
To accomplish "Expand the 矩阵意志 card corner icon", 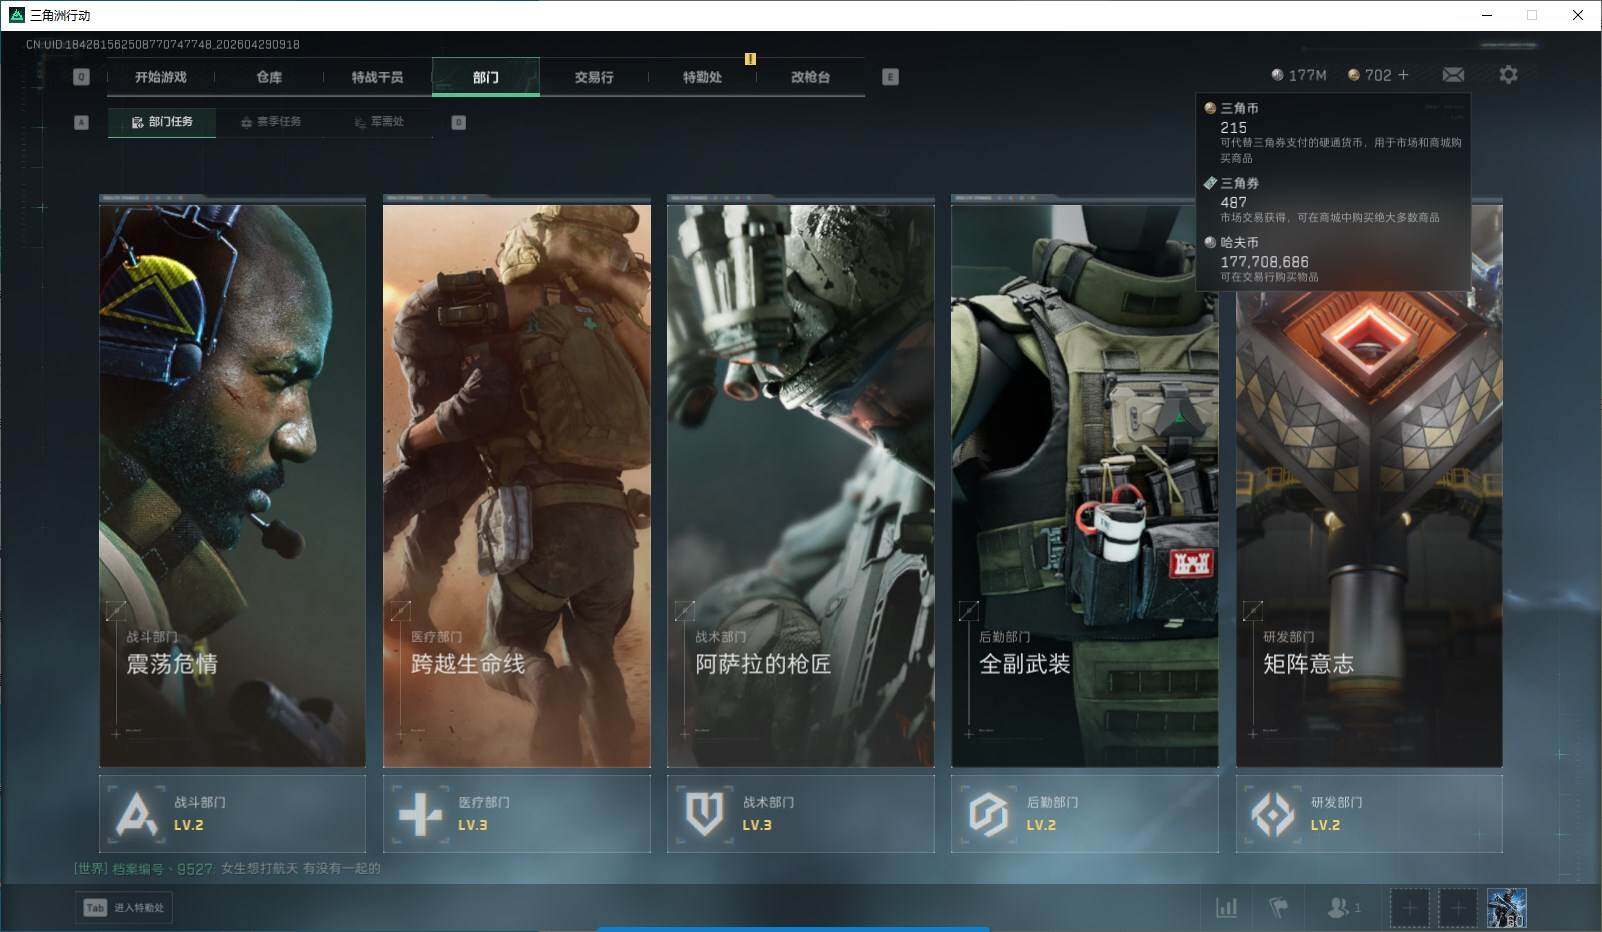I will click(1252, 610).
